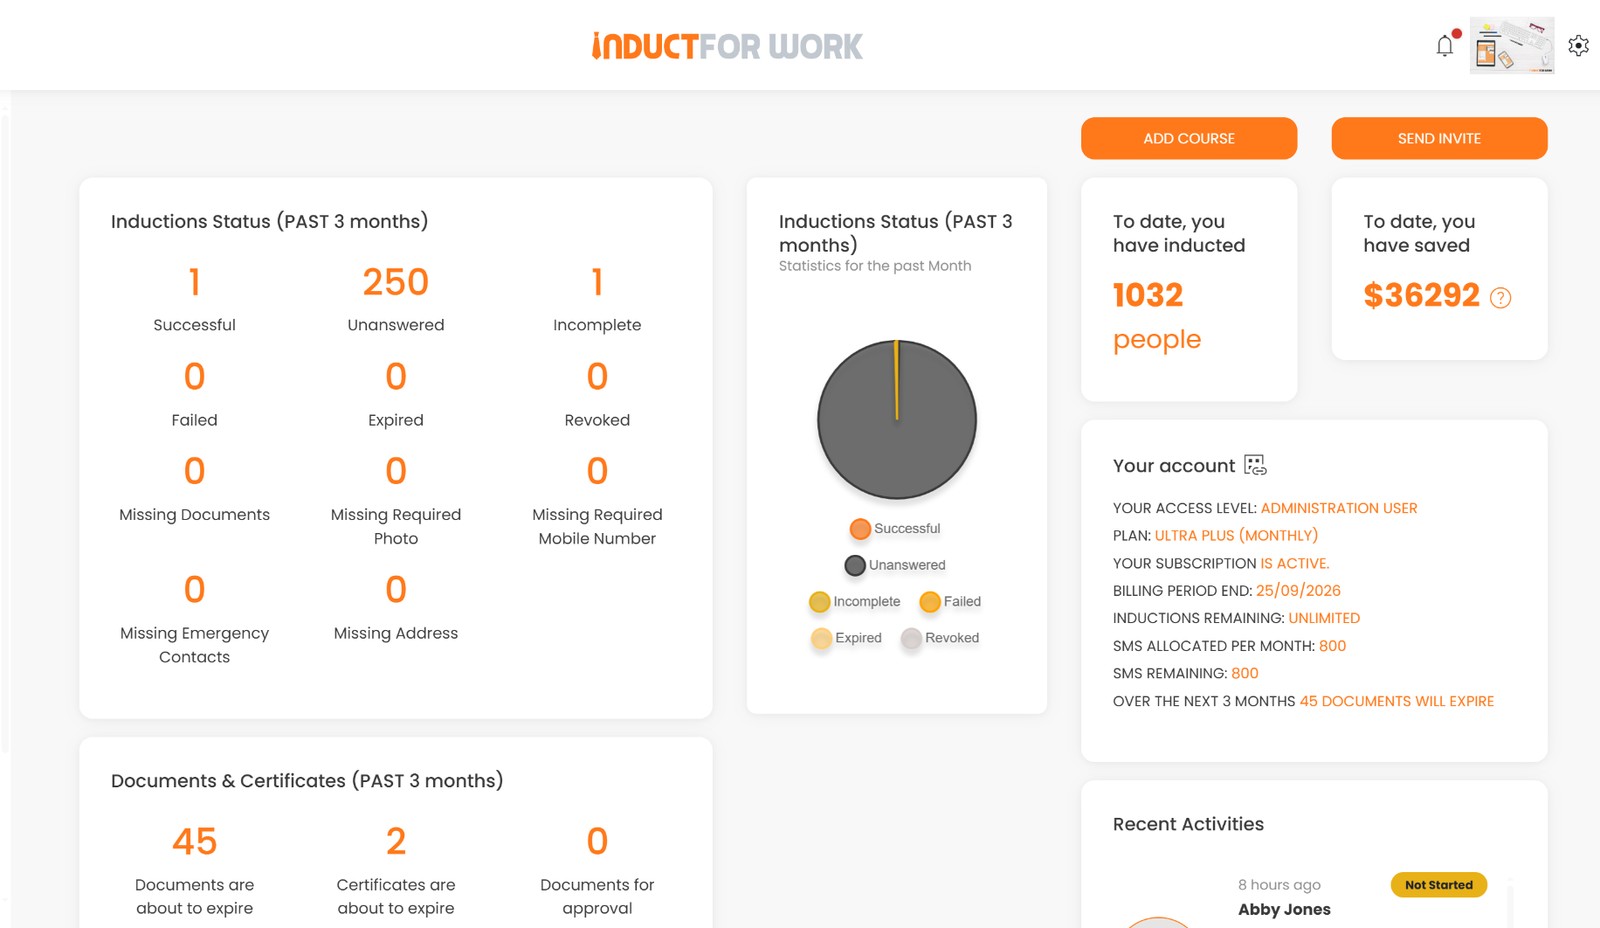Toggle the Revoked legend item
Viewport: 1600px width, 928px height.
940,638
